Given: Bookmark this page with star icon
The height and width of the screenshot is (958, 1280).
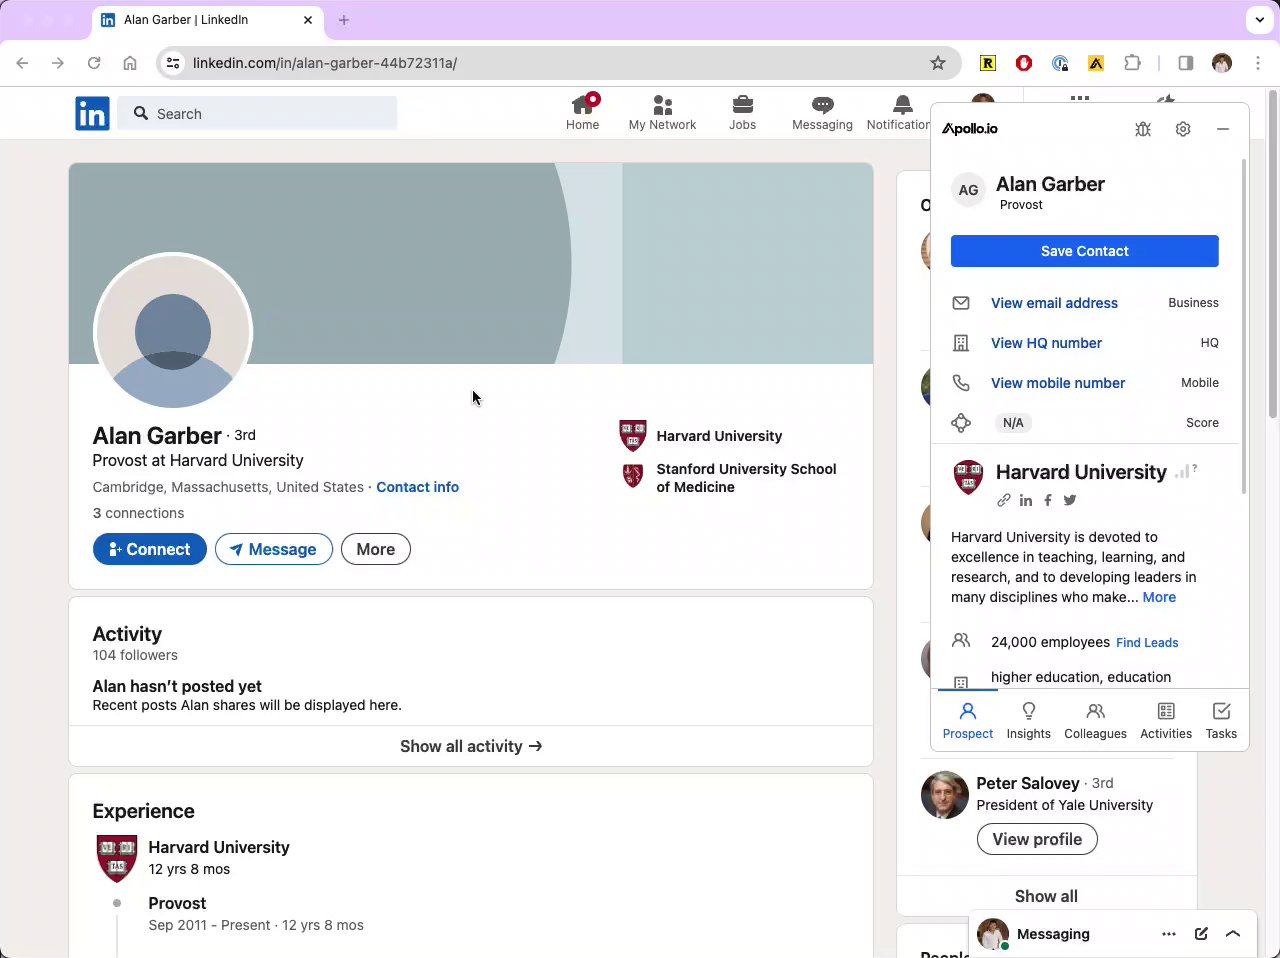Looking at the screenshot, I should point(938,63).
